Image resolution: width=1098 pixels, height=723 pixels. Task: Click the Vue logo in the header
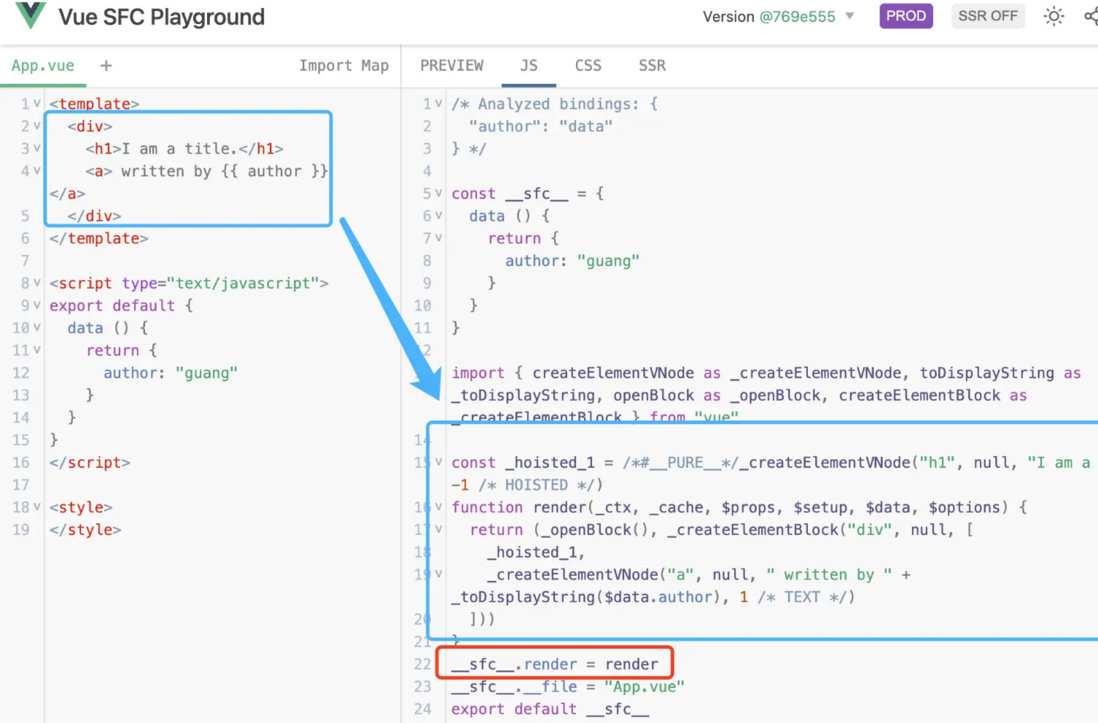(x=30, y=15)
